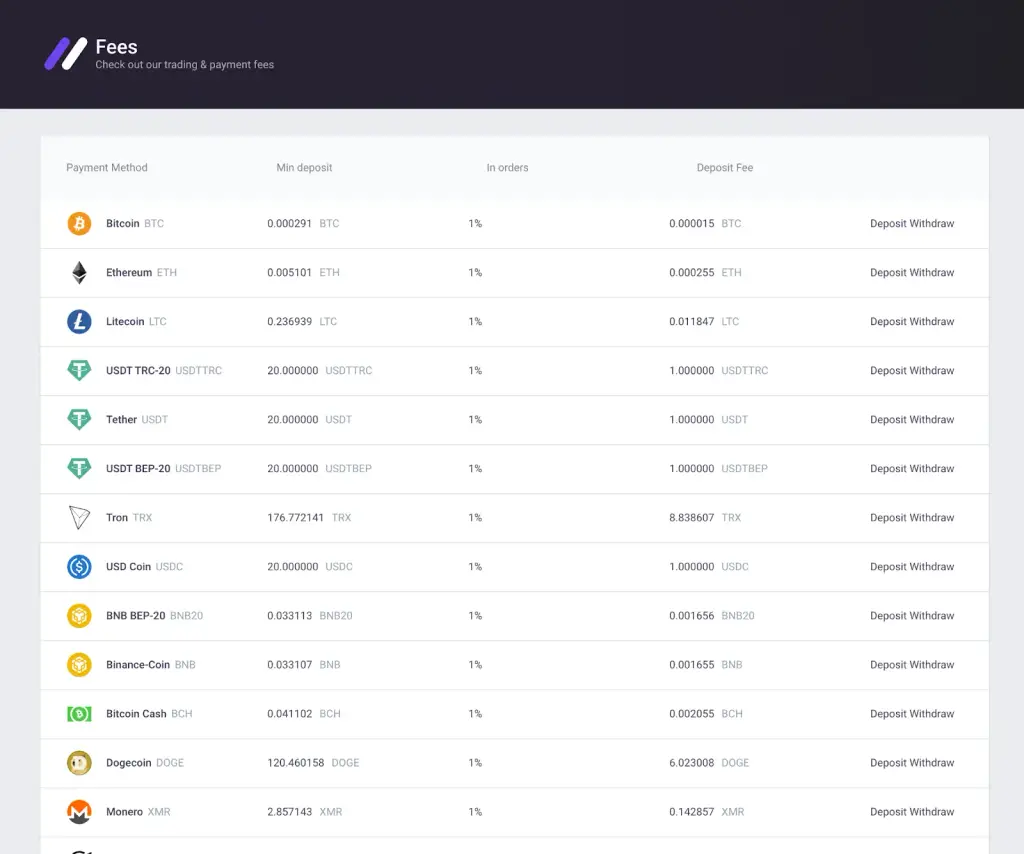This screenshot has height=854, width=1024.
Task: Click the BNB BEP-20 coin icon
Action: (79, 615)
